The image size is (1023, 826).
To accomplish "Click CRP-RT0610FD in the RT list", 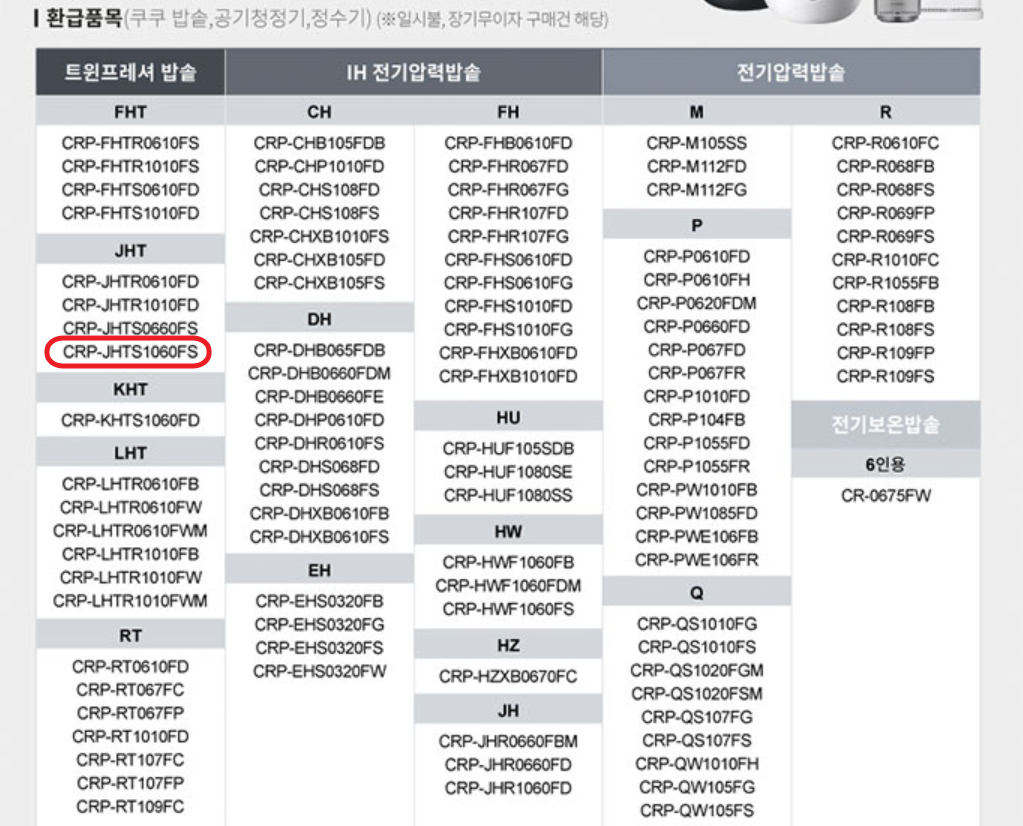I will click(130, 667).
